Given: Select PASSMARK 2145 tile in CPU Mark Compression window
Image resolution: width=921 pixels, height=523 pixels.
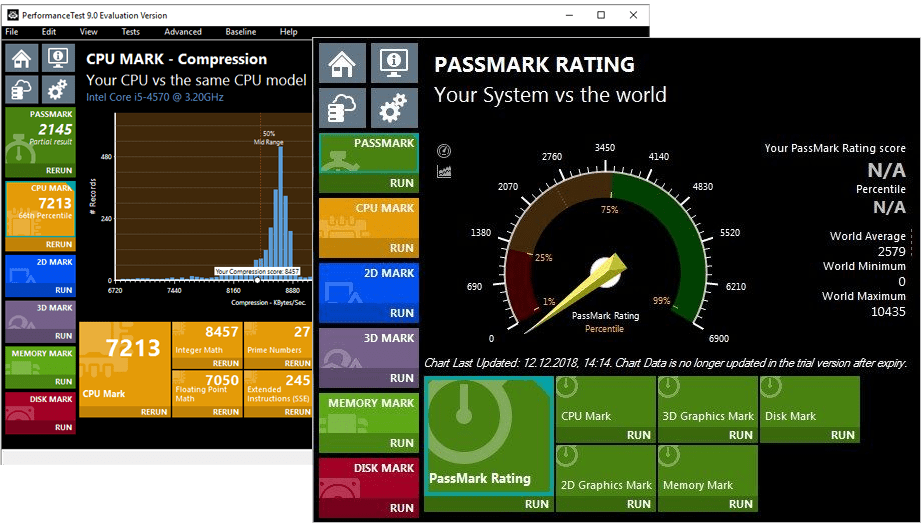Looking at the screenshot, I should [x=41, y=142].
